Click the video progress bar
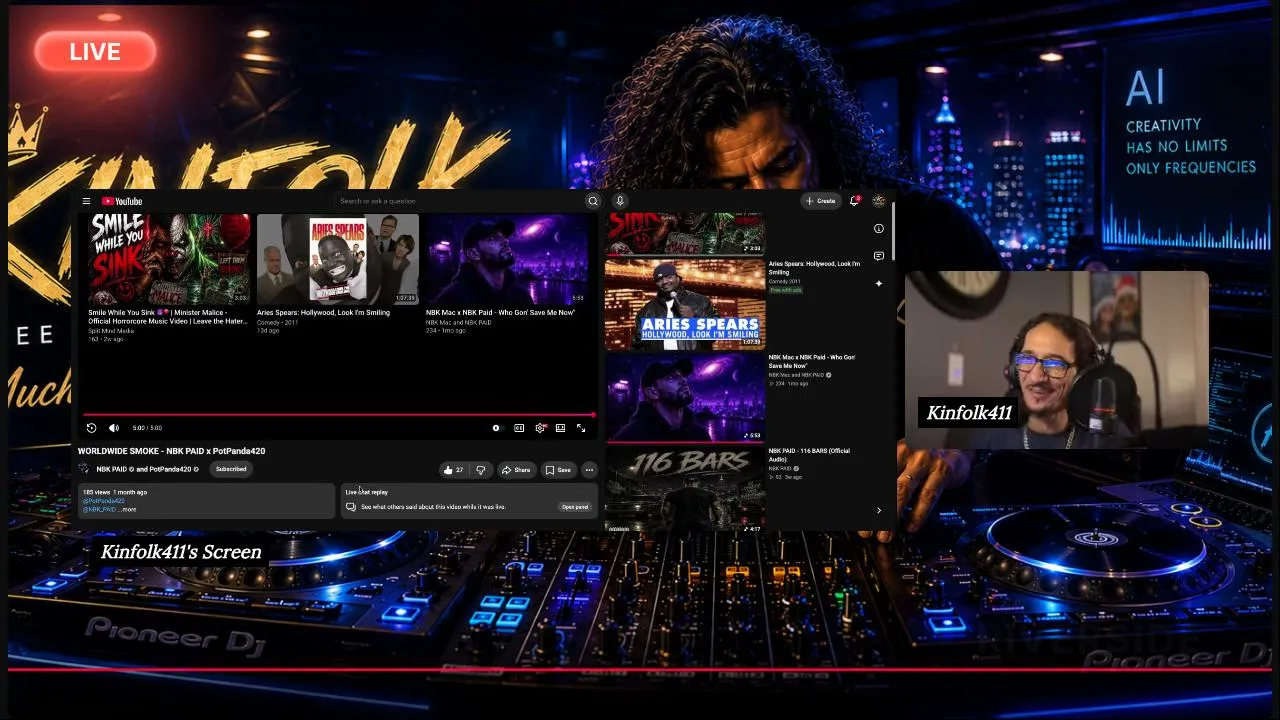The height and width of the screenshot is (720, 1280). 339,414
